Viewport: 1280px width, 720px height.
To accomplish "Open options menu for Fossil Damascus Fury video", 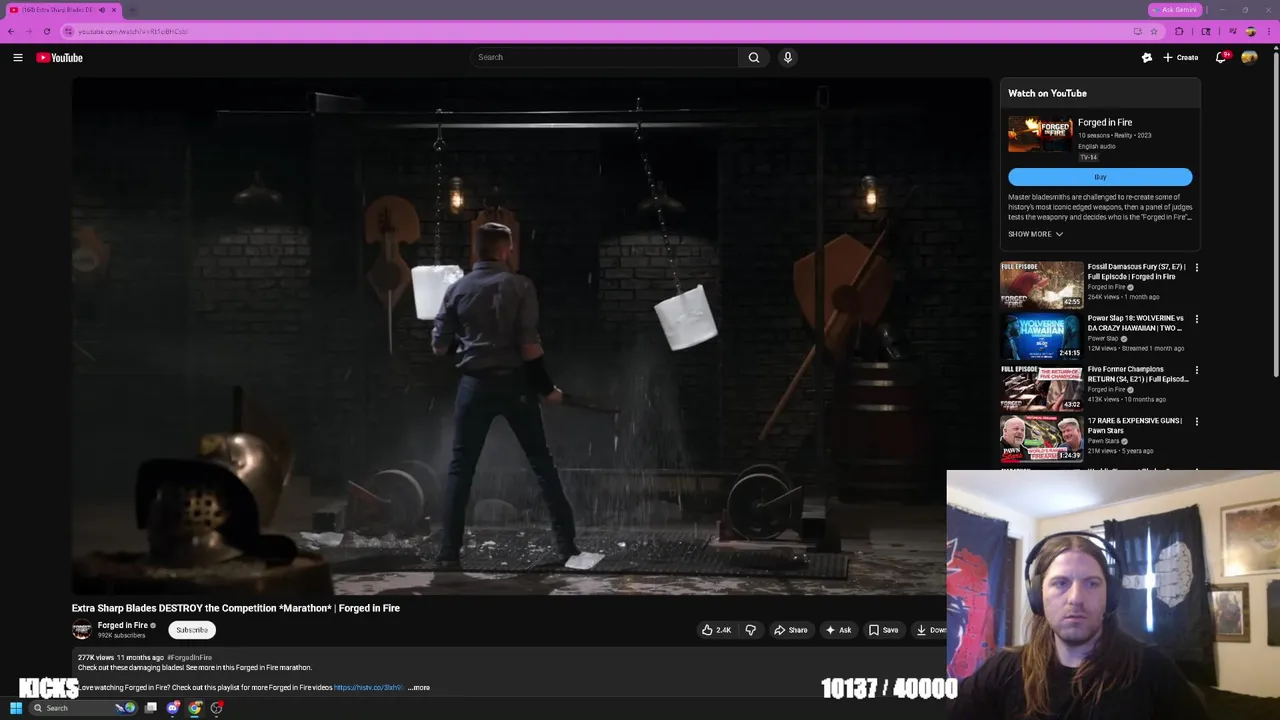I will 1196,268.
